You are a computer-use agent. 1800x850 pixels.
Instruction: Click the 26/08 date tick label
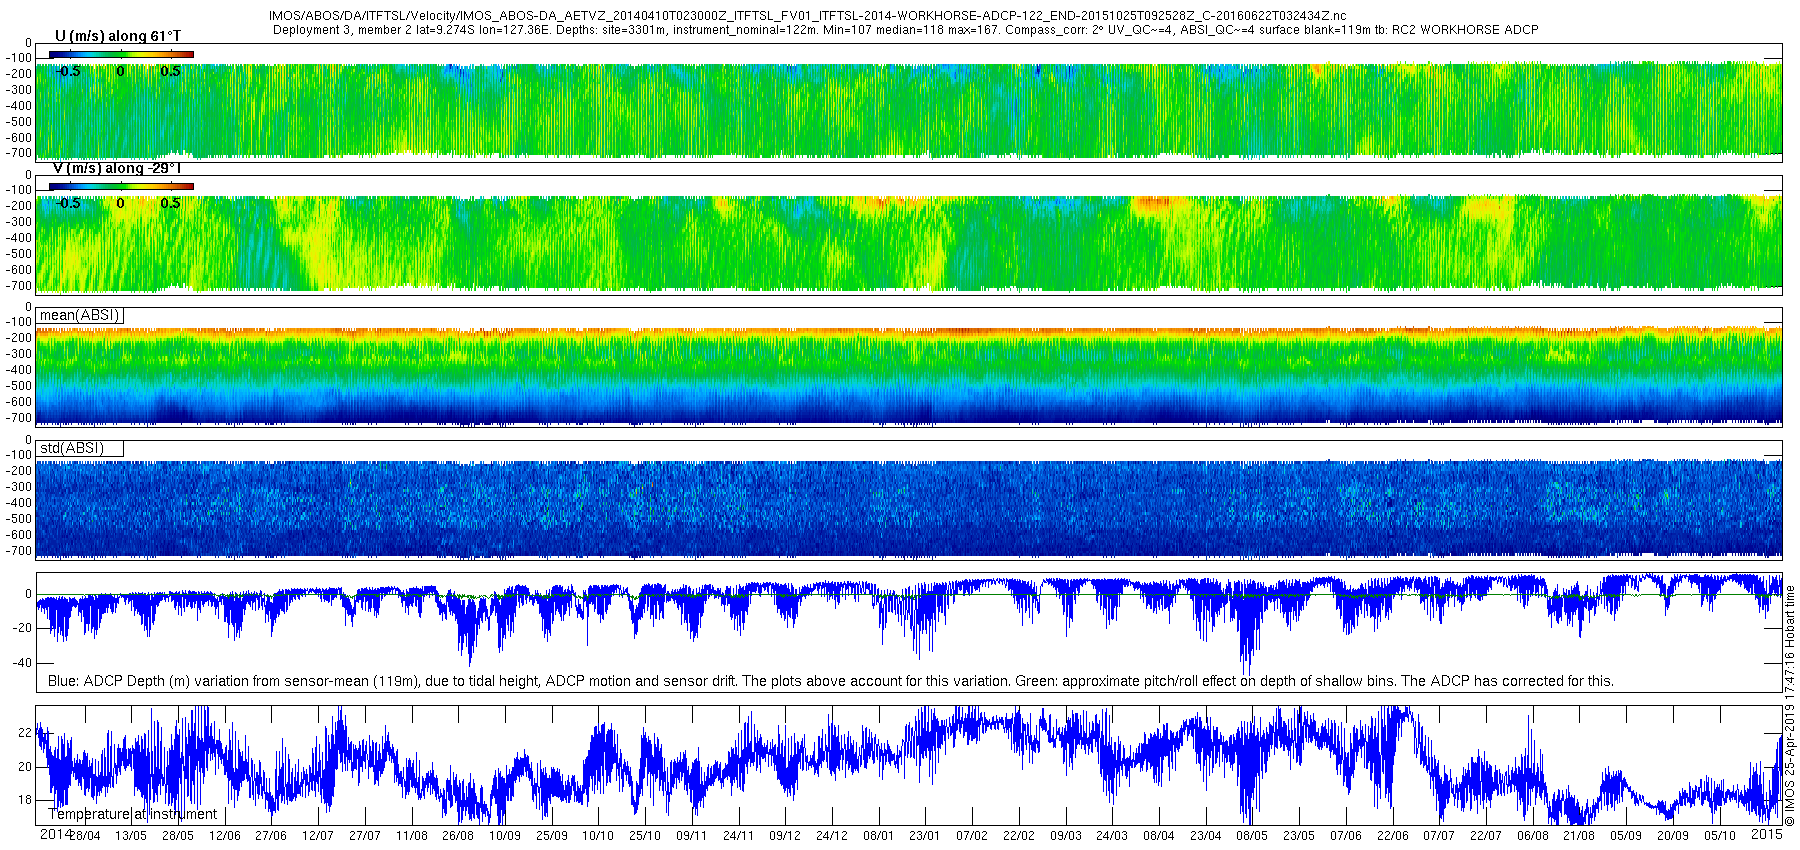click(458, 836)
